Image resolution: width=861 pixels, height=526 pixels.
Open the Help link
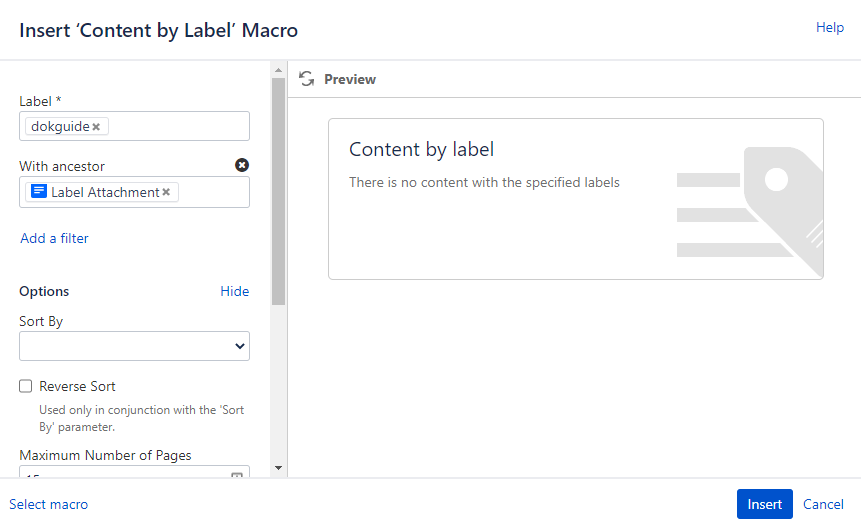pyautogui.click(x=830, y=28)
